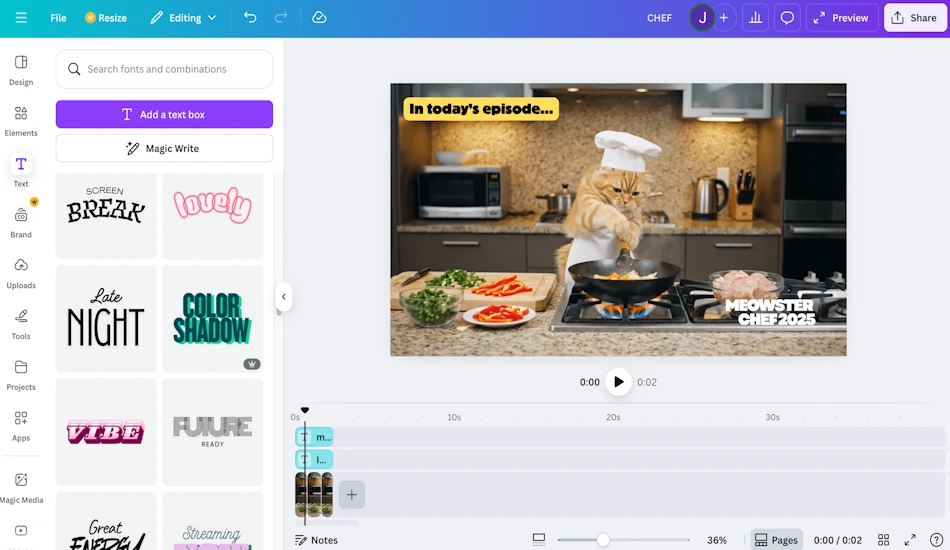The width and height of the screenshot is (950, 550).
Task: Click the cloud save status icon
Action: tap(319, 18)
